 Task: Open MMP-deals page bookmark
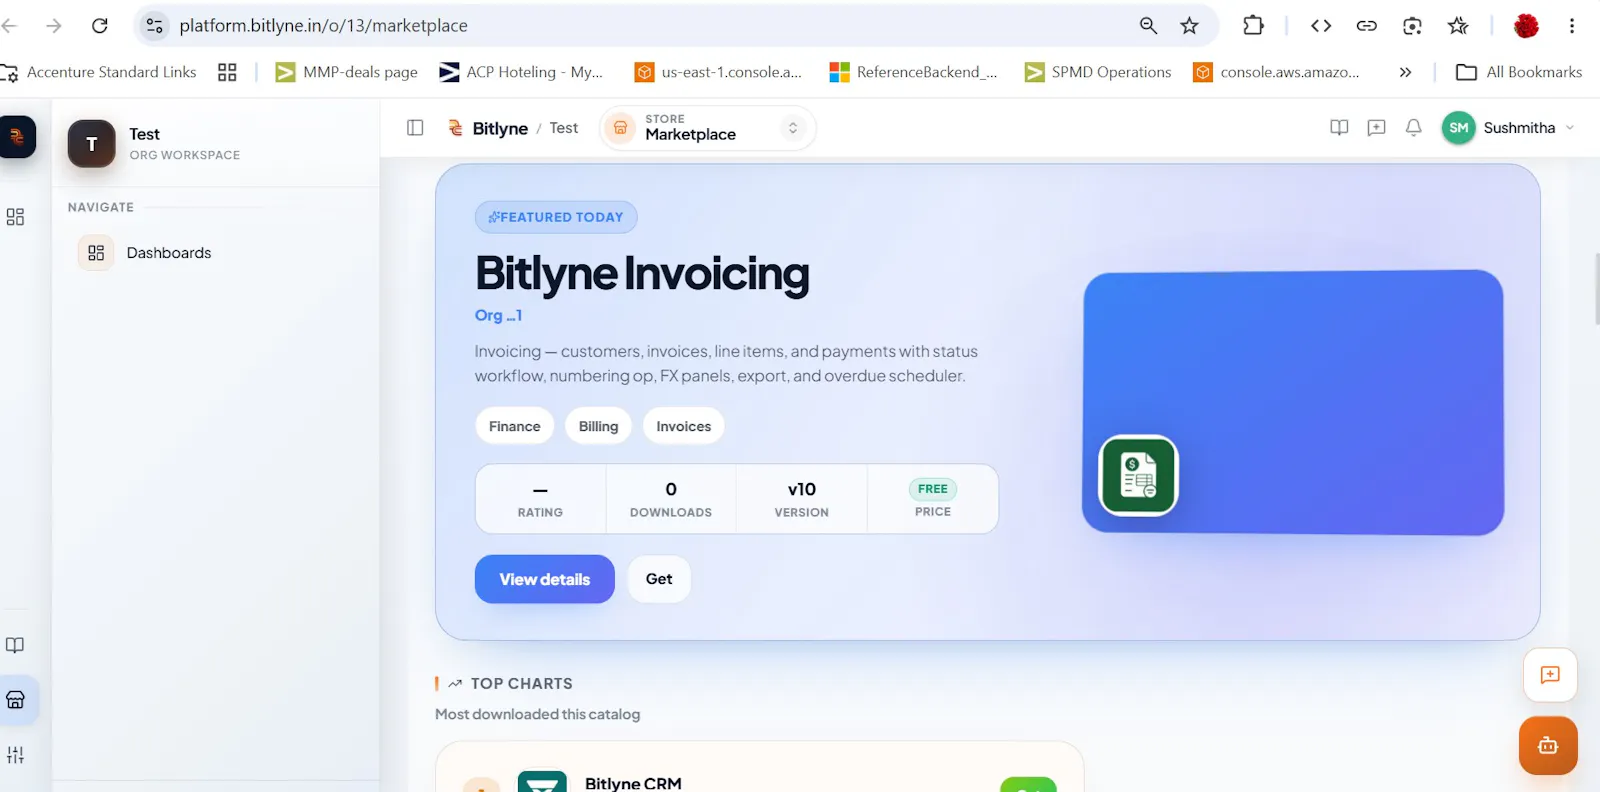tap(347, 72)
